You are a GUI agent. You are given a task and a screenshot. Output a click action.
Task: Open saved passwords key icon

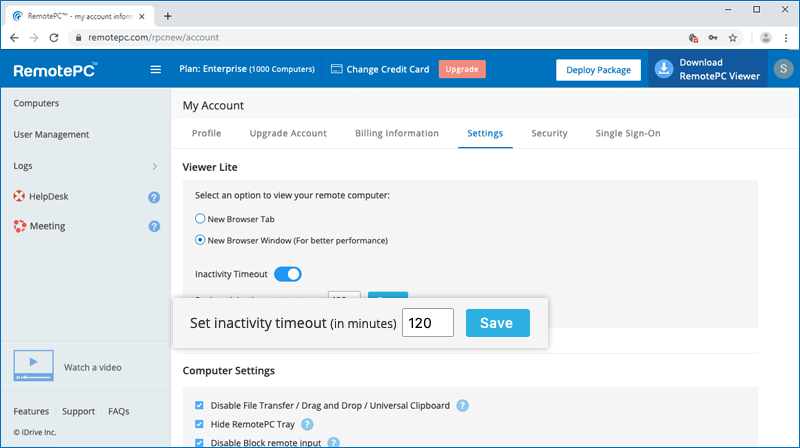tap(713, 38)
